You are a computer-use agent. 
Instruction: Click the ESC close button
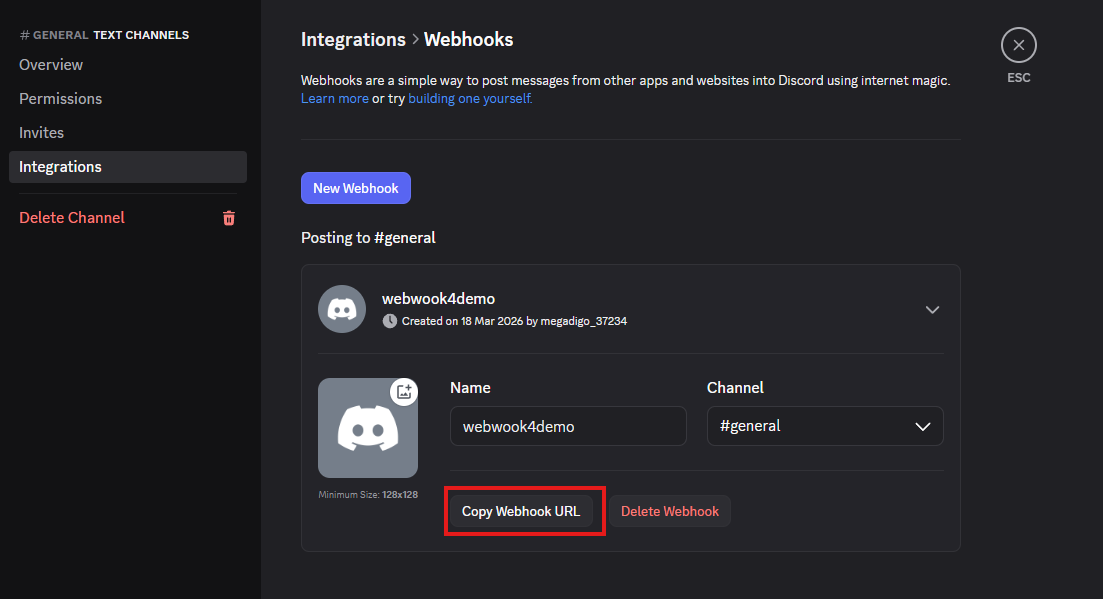(1018, 44)
